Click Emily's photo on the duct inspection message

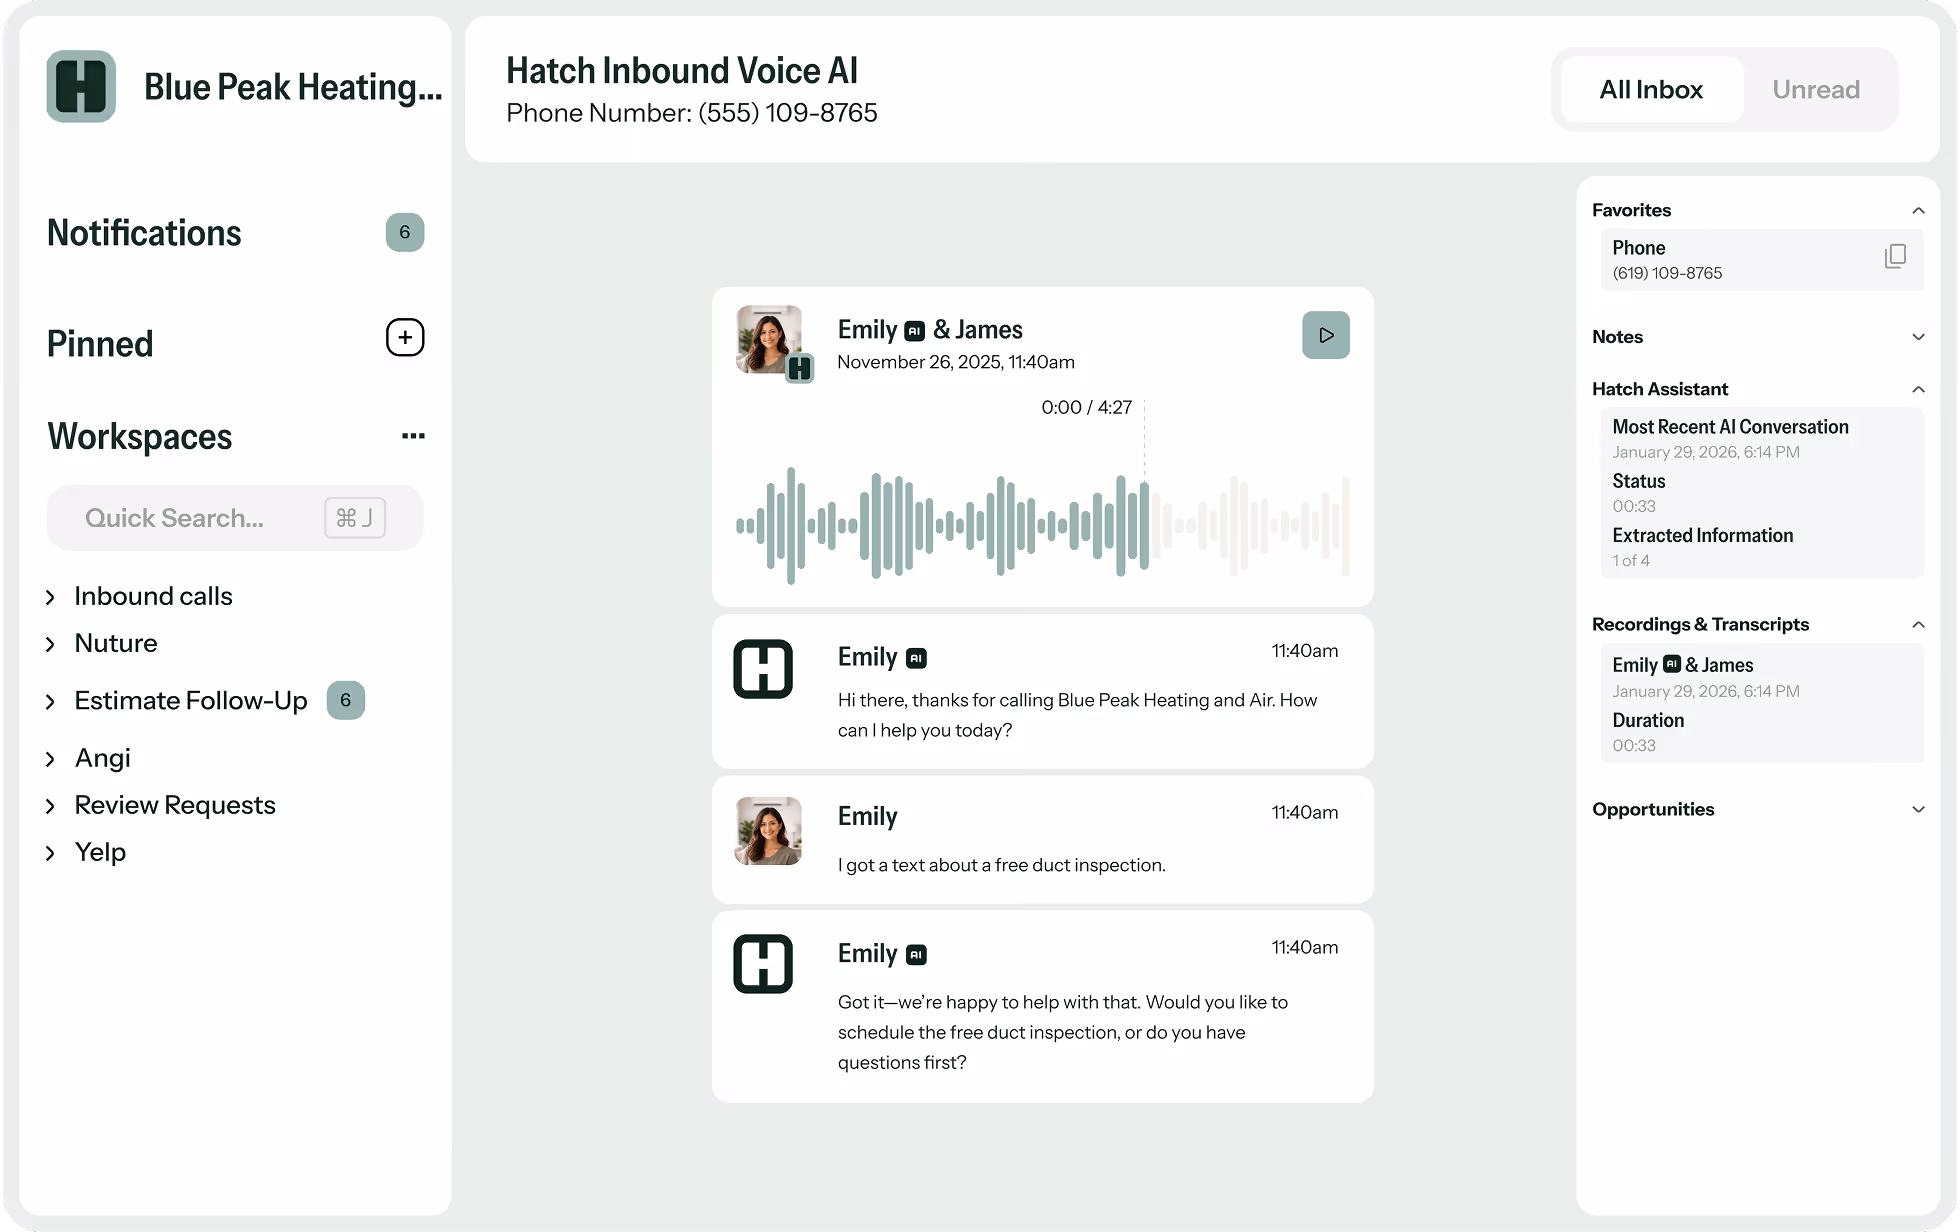click(x=768, y=831)
